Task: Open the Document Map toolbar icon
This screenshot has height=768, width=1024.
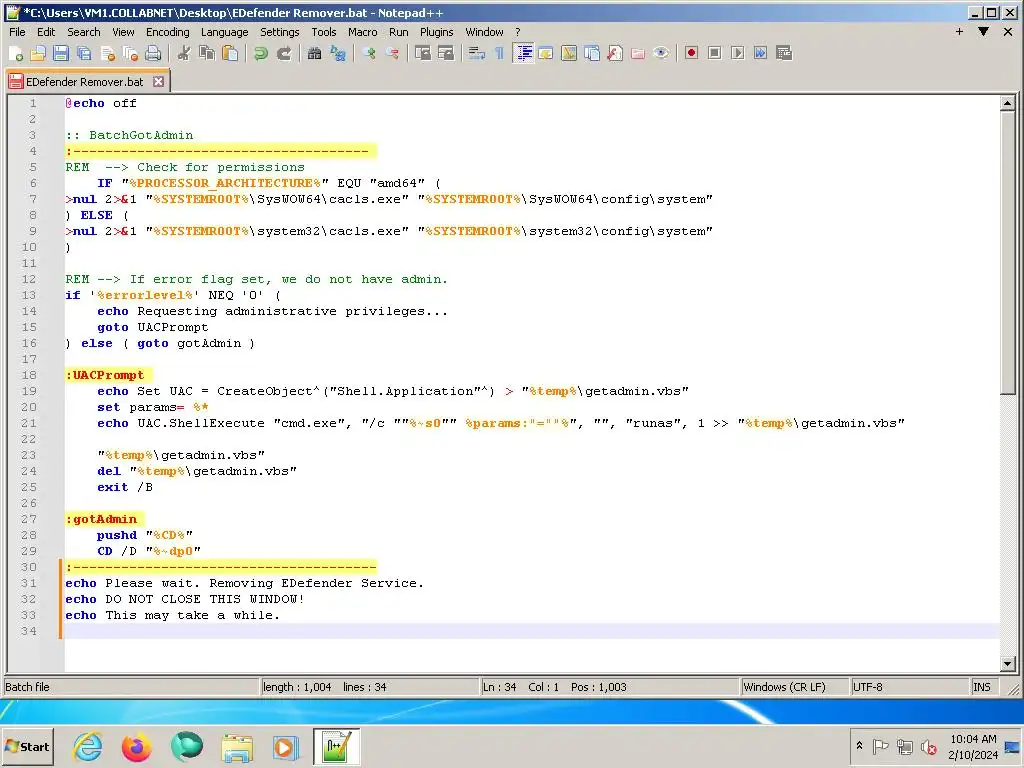Action: (569, 54)
